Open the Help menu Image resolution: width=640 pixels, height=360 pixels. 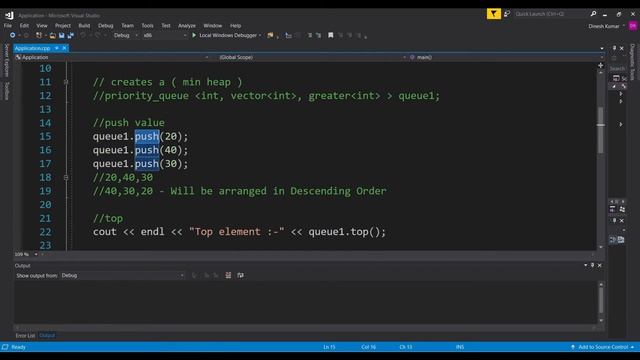pyautogui.click(x=236, y=26)
